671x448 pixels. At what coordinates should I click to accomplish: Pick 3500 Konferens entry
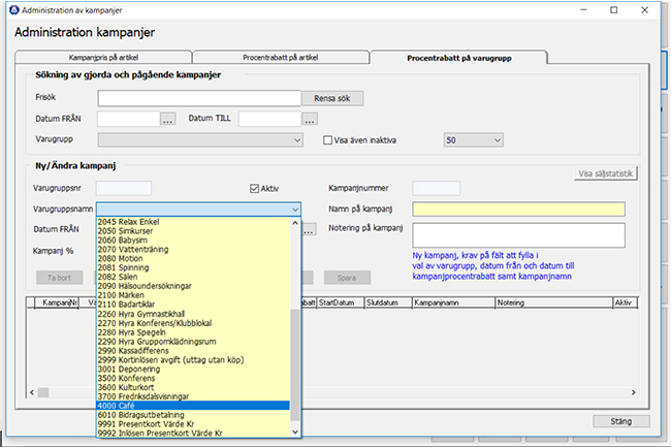click(x=193, y=378)
